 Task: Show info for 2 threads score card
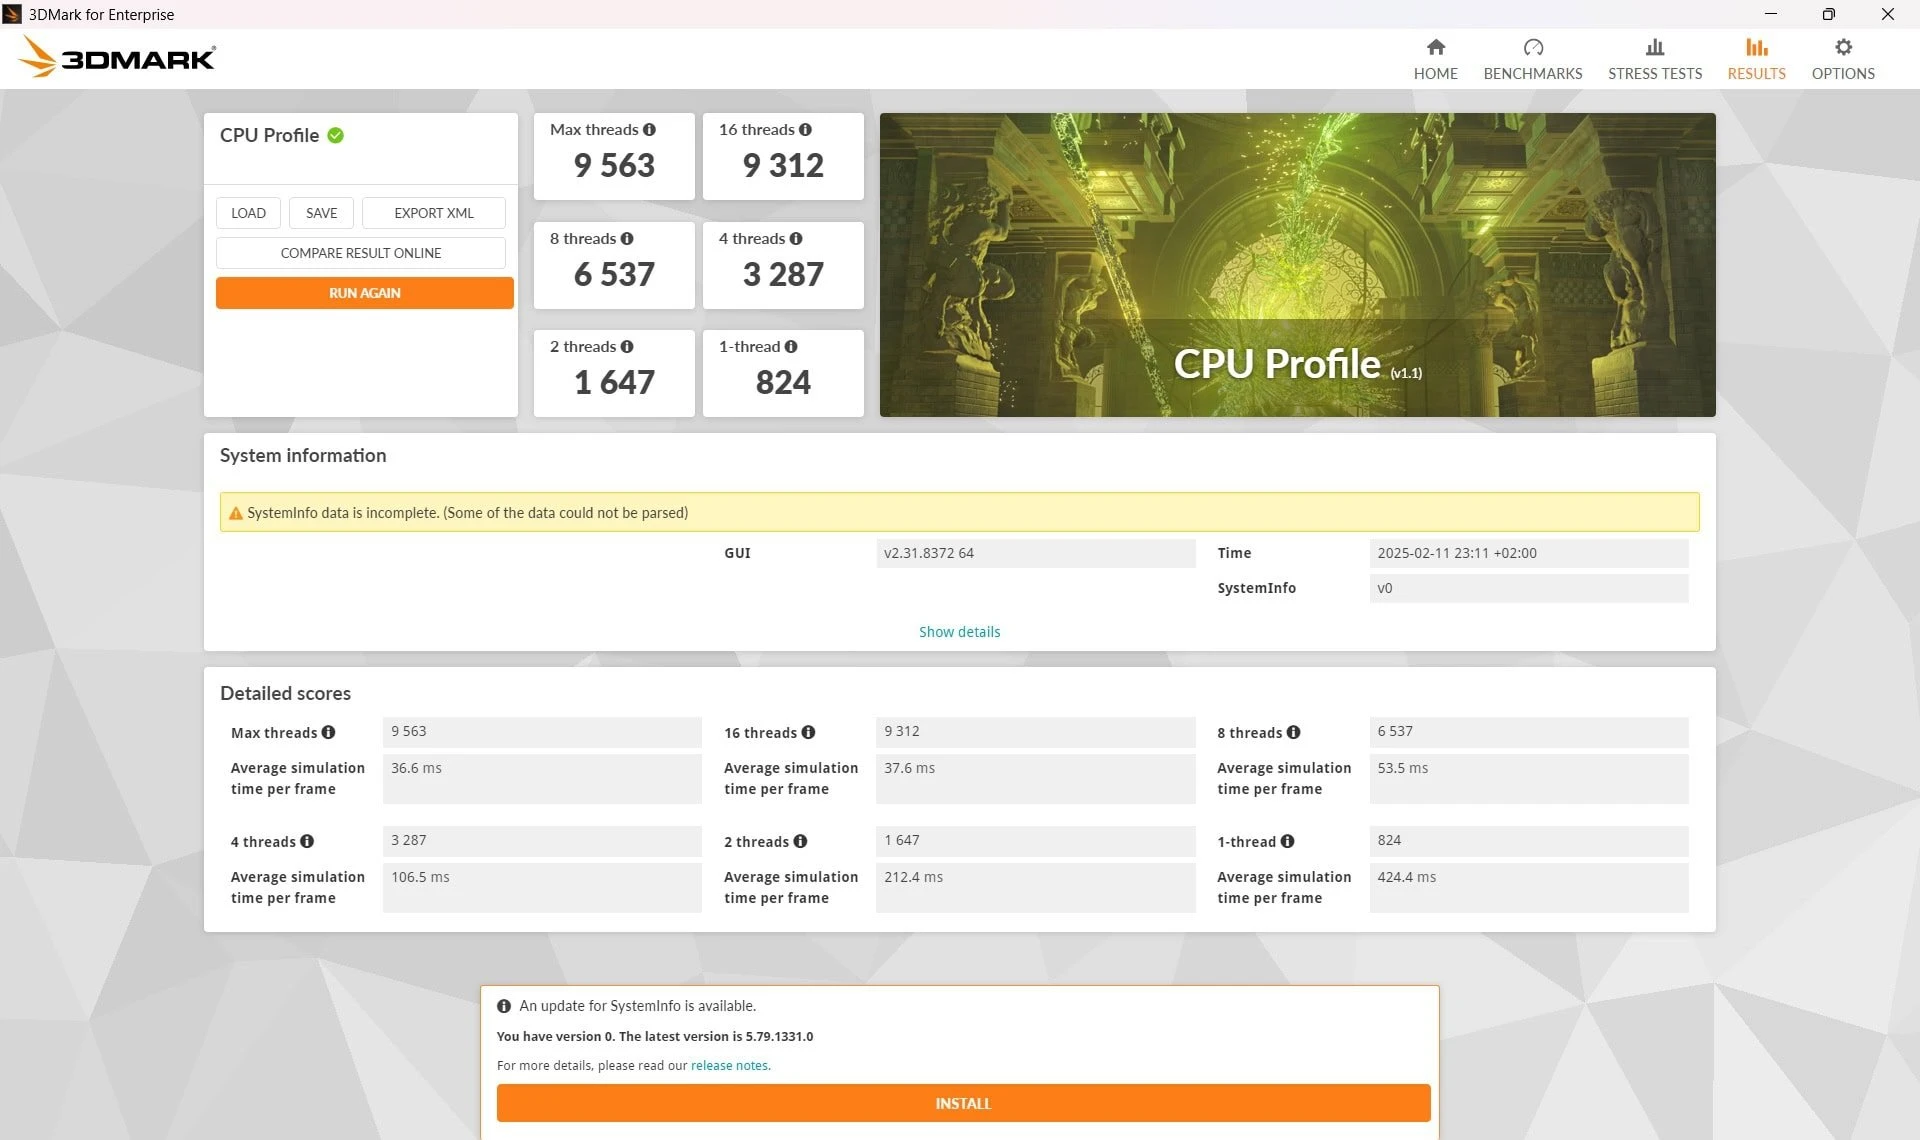627,347
